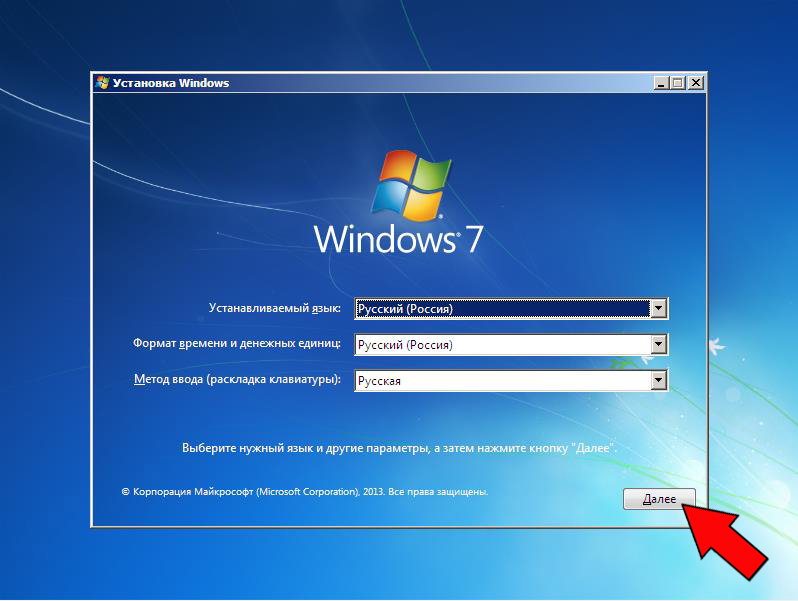Click the Далее button
Image resolution: width=798 pixels, height=601 pixels.
pos(659,499)
